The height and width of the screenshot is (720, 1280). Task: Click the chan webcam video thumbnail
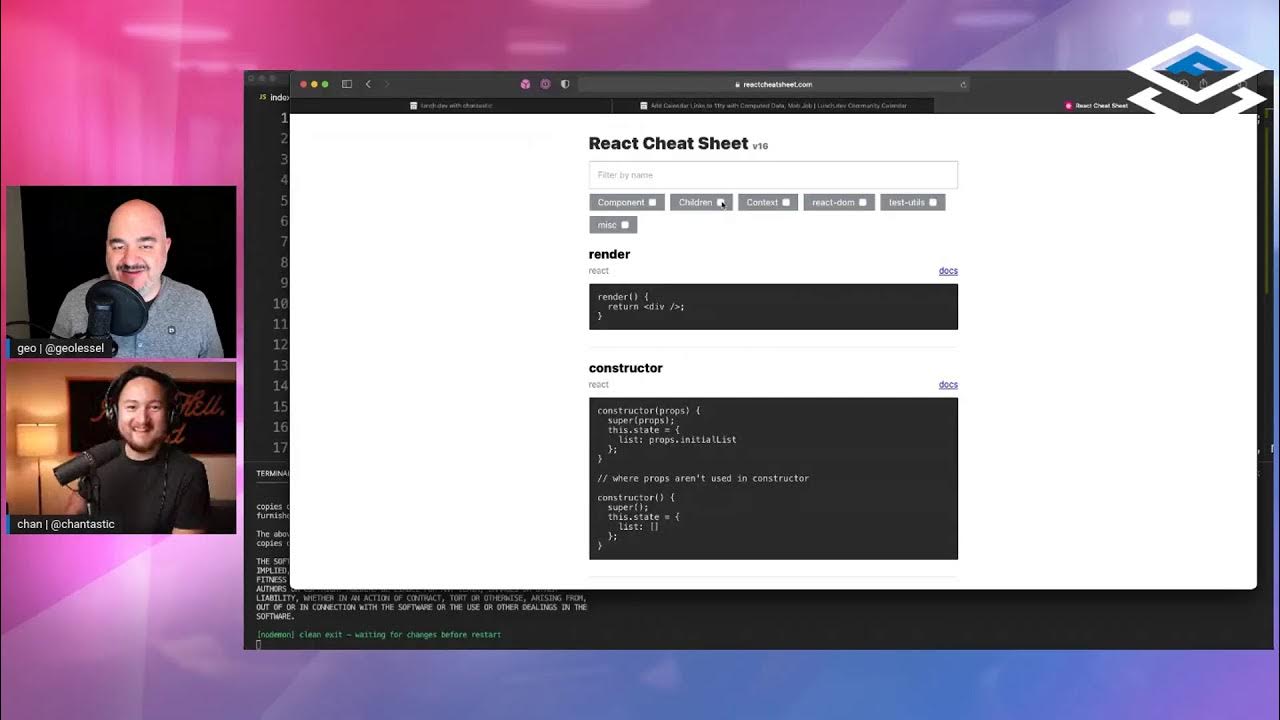pos(122,447)
